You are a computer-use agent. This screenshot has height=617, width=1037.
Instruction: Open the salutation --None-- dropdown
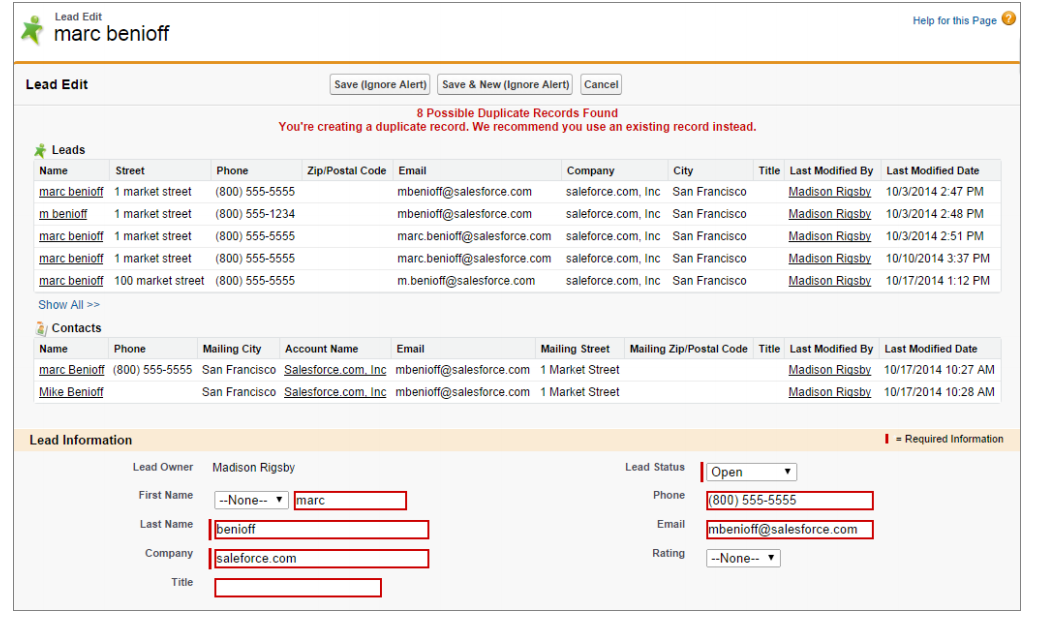pyautogui.click(x=251, y=500)
